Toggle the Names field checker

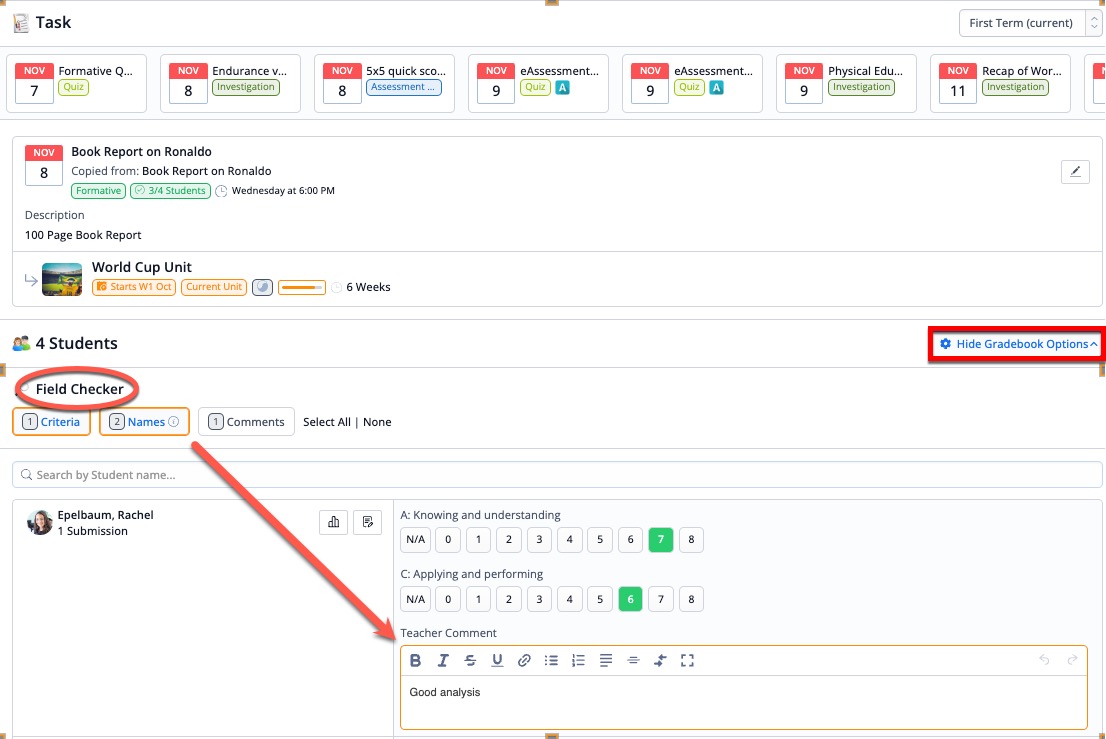click(144, 422)
